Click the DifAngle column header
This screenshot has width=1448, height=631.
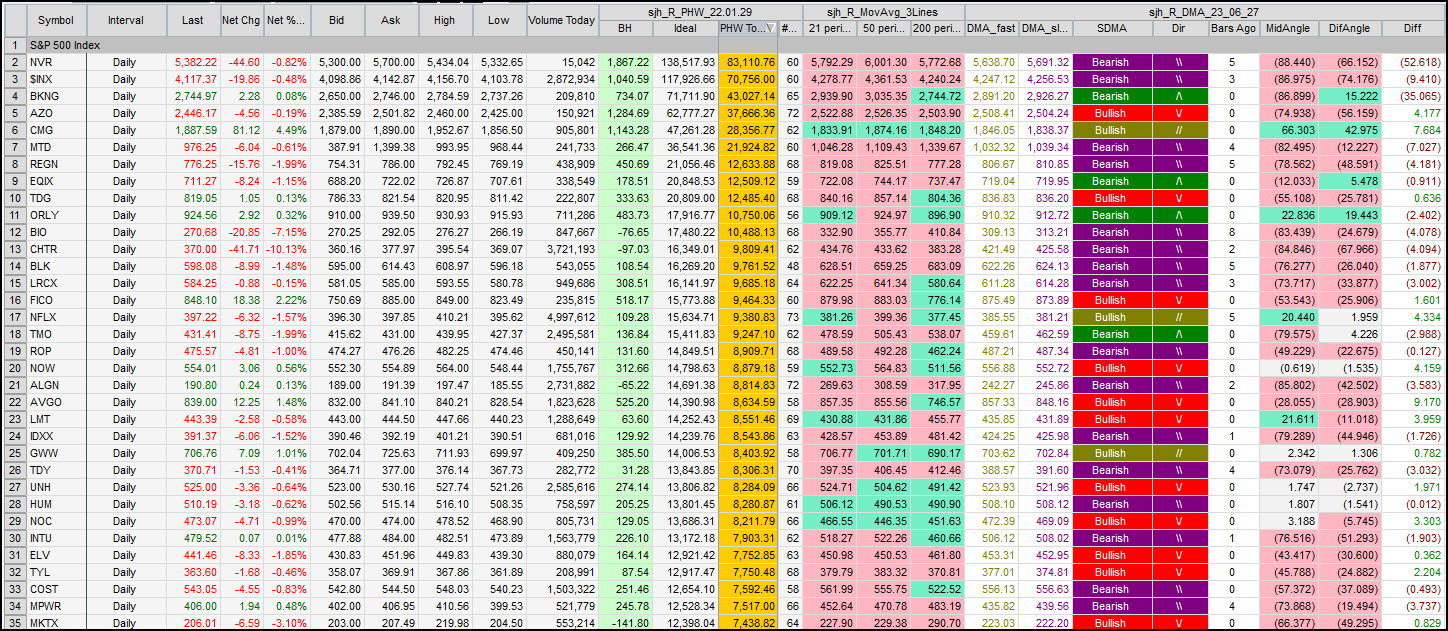pos(1350,29)
